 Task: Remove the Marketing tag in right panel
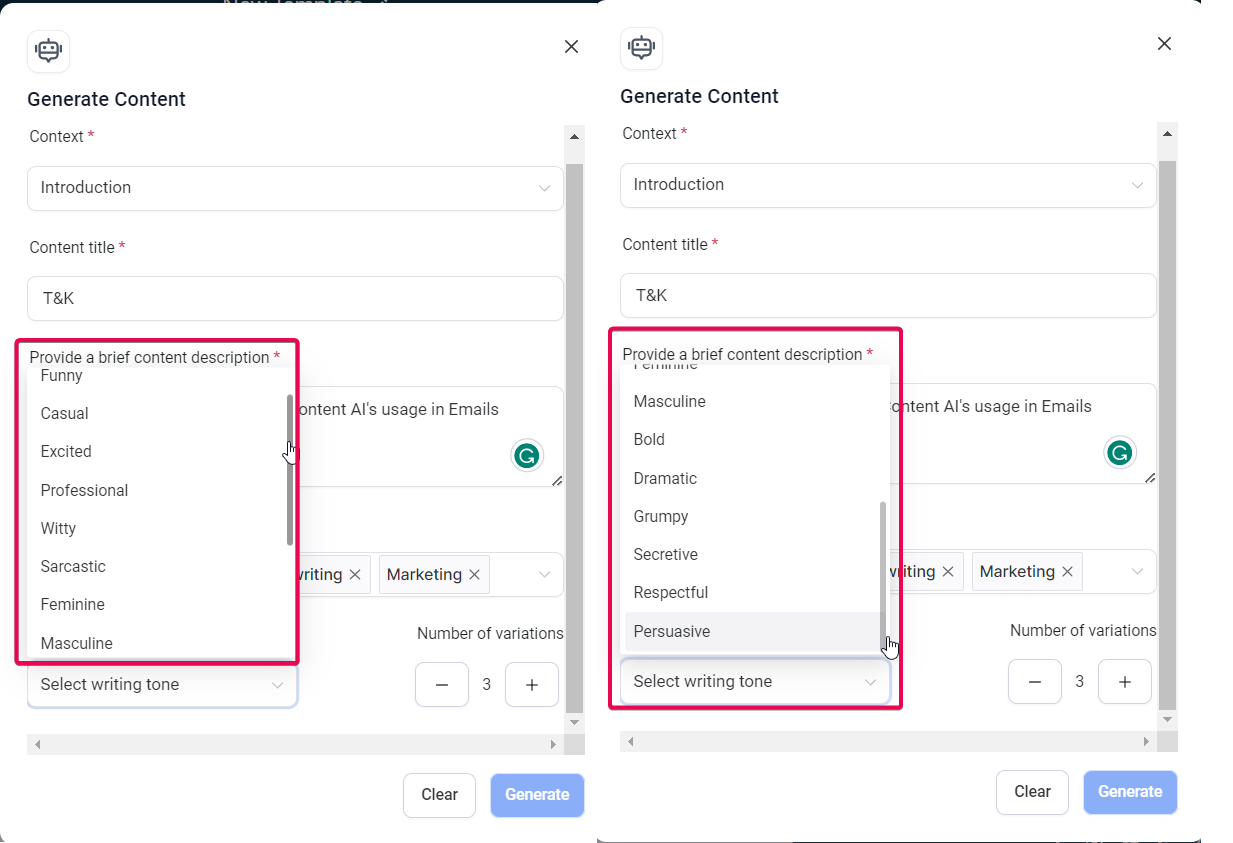[x=1068, y=572]
